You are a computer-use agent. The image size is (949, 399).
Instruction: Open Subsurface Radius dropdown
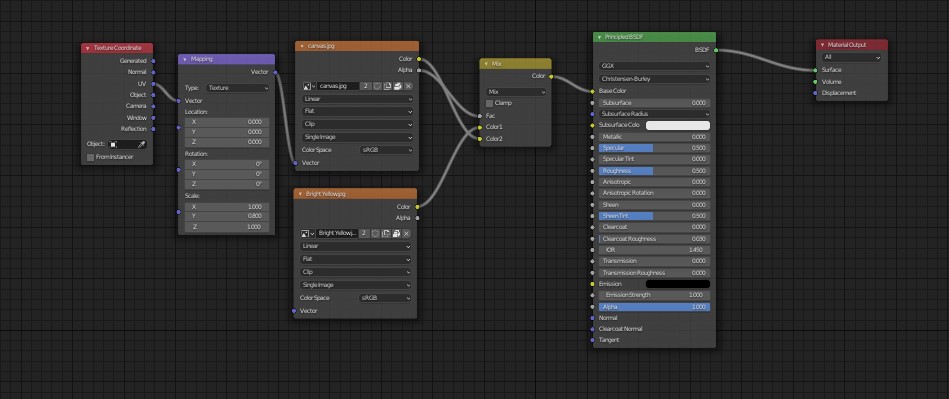pyautogui.click(x=654, y=114)
